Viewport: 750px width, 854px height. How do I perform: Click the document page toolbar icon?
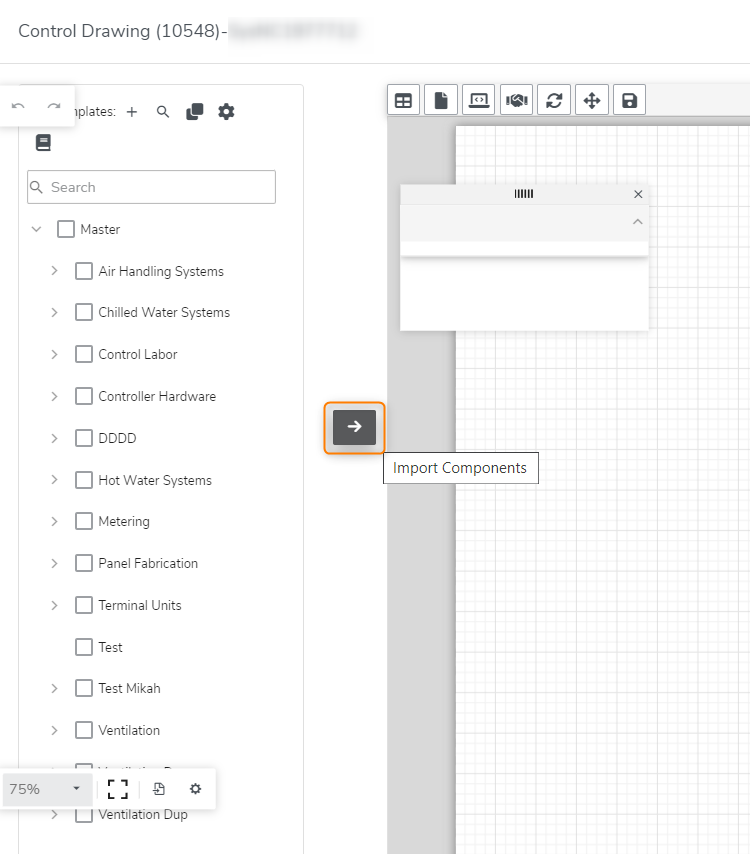pyautogui.click(x=441, y=100)
